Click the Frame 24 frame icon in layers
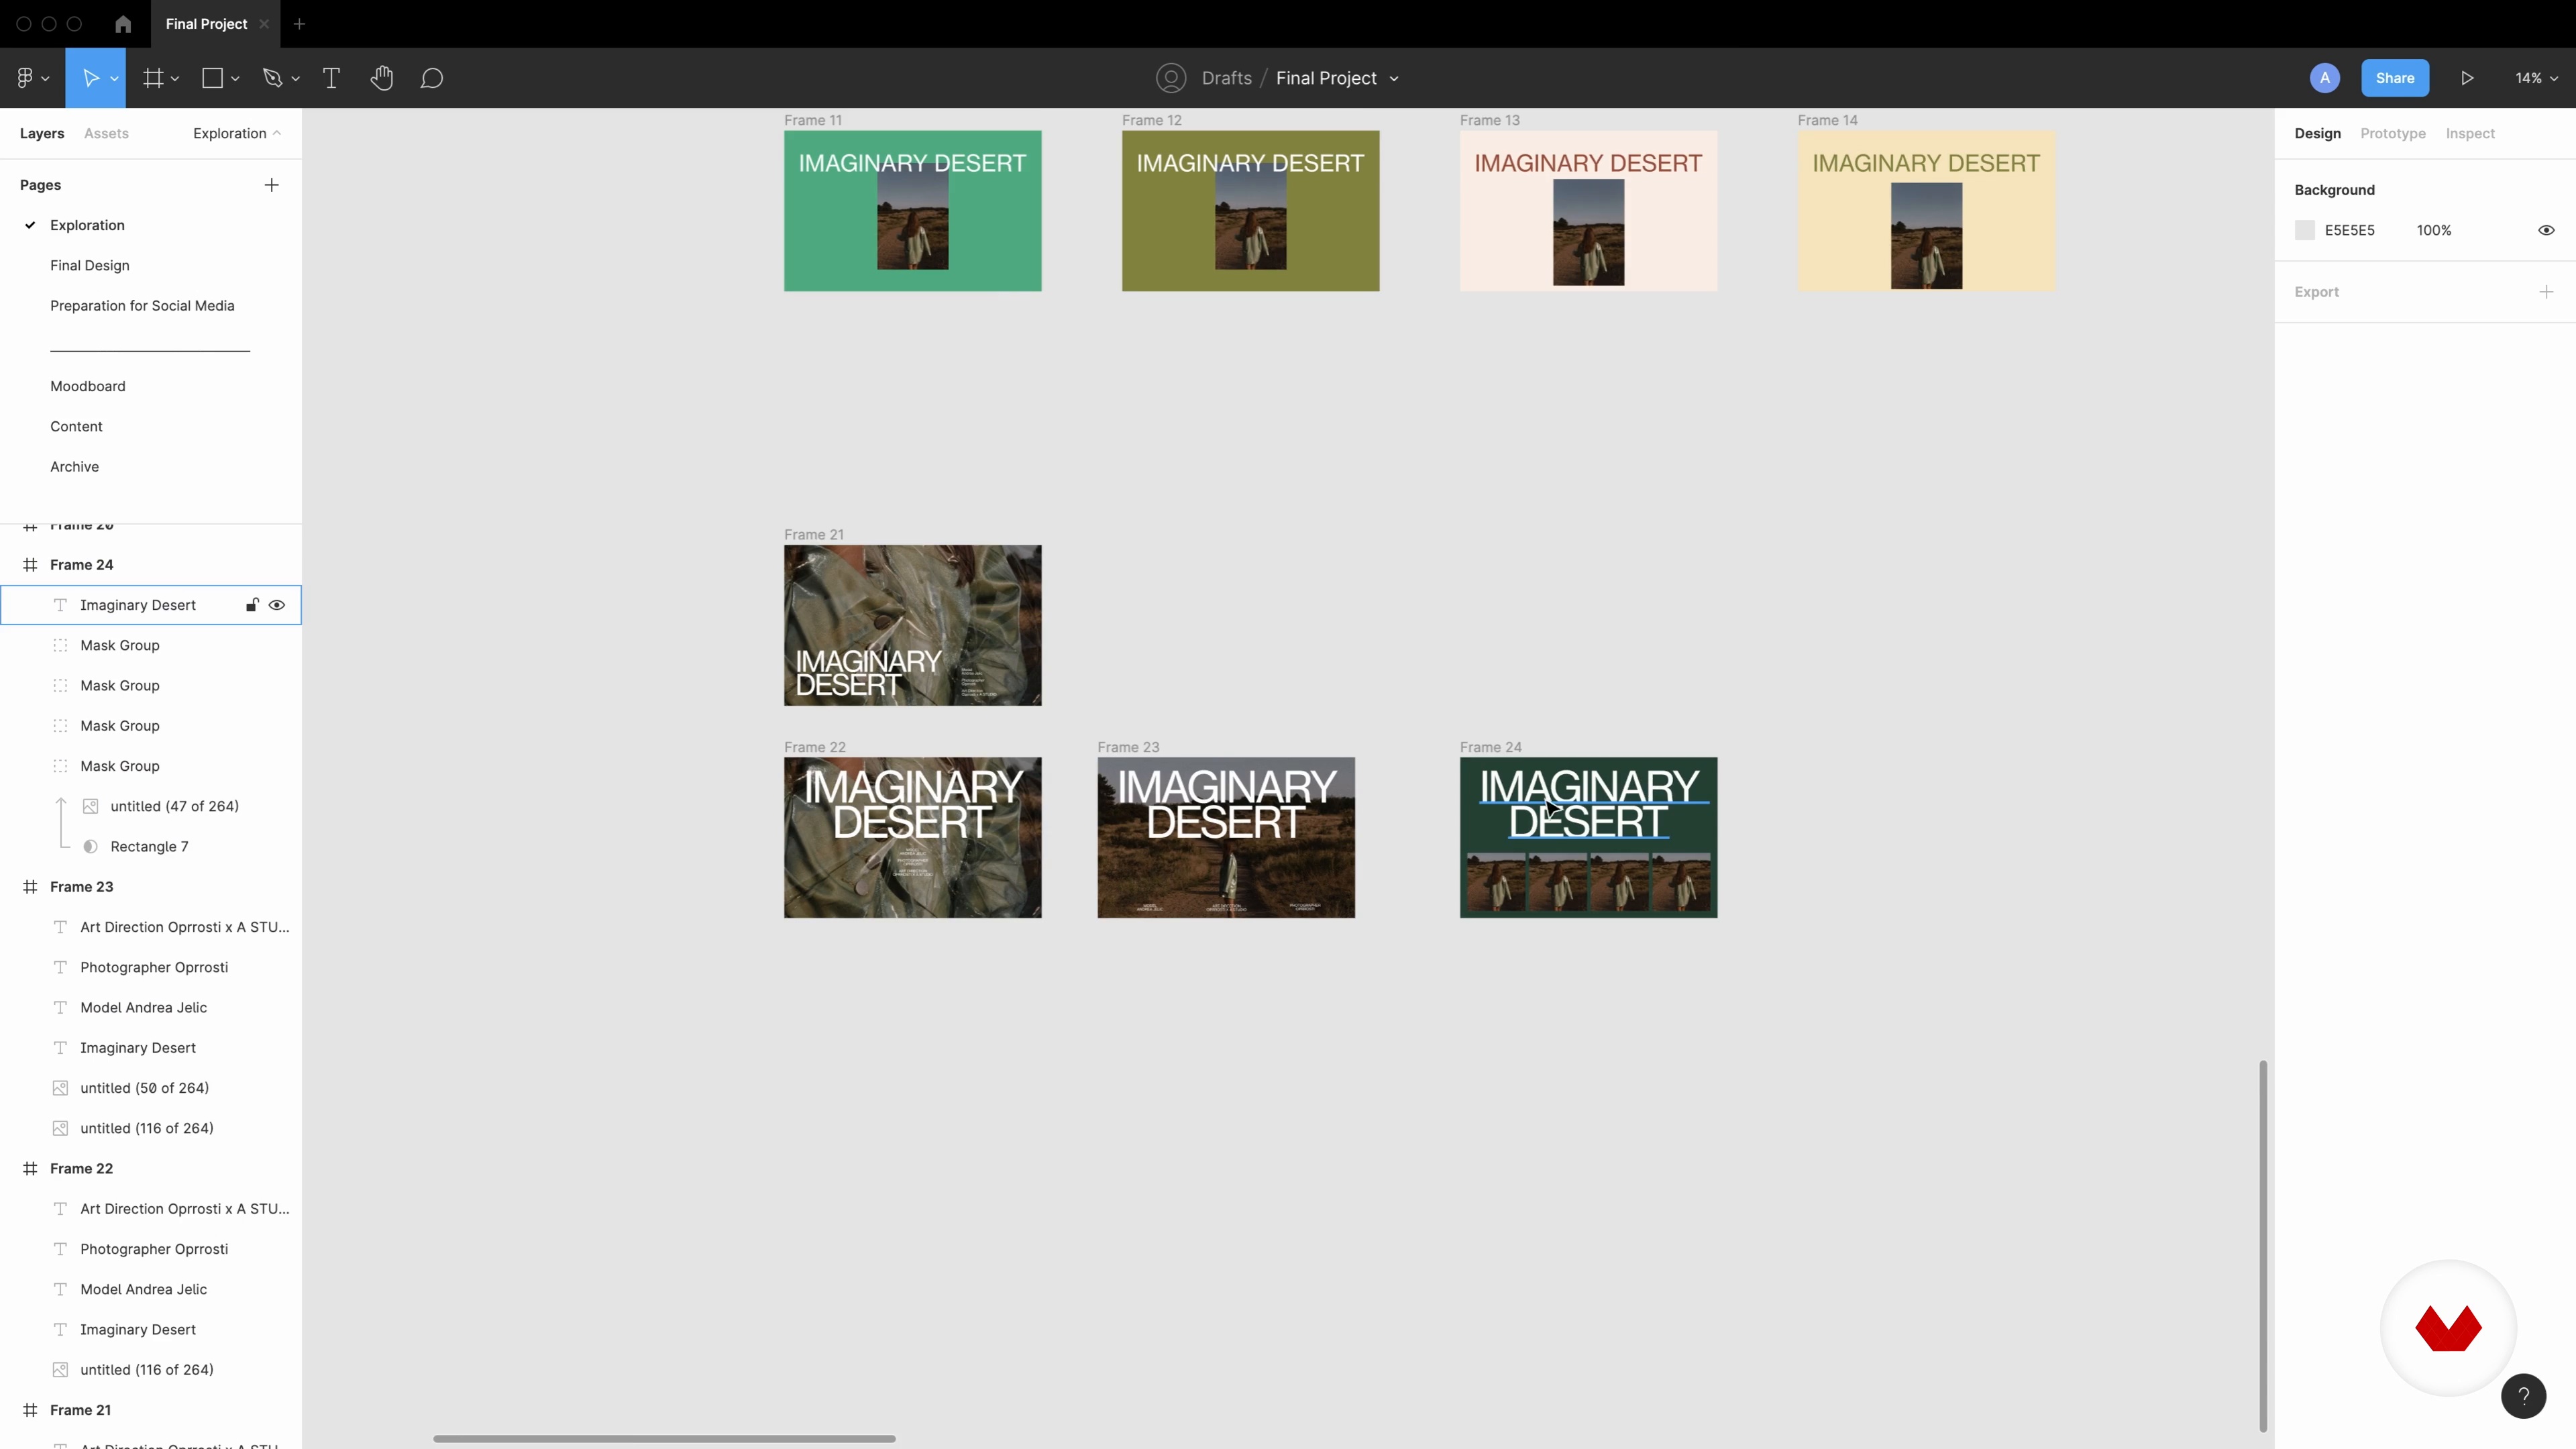Viewport: 2576px width, 1449px height. click(30, 565)
